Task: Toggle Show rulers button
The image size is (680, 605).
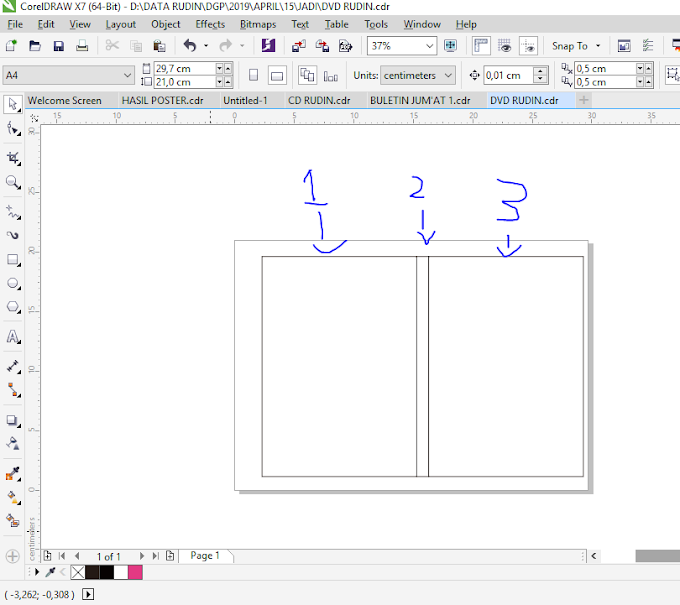Action: [x=481, y=46]
